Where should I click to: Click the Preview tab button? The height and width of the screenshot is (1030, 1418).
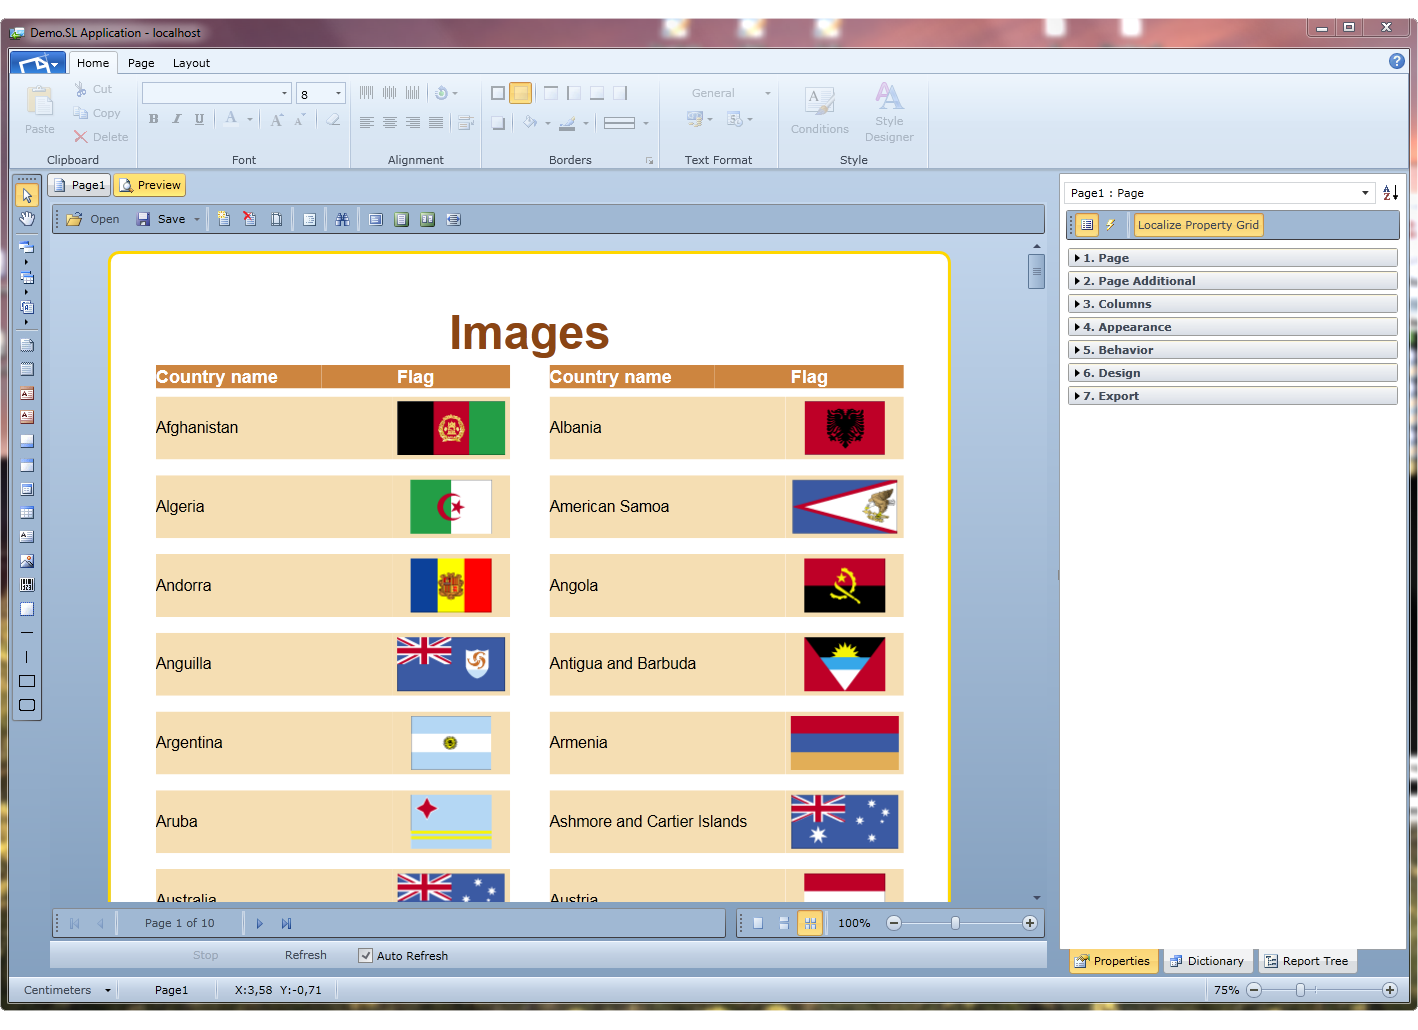(x=150, y=185)
